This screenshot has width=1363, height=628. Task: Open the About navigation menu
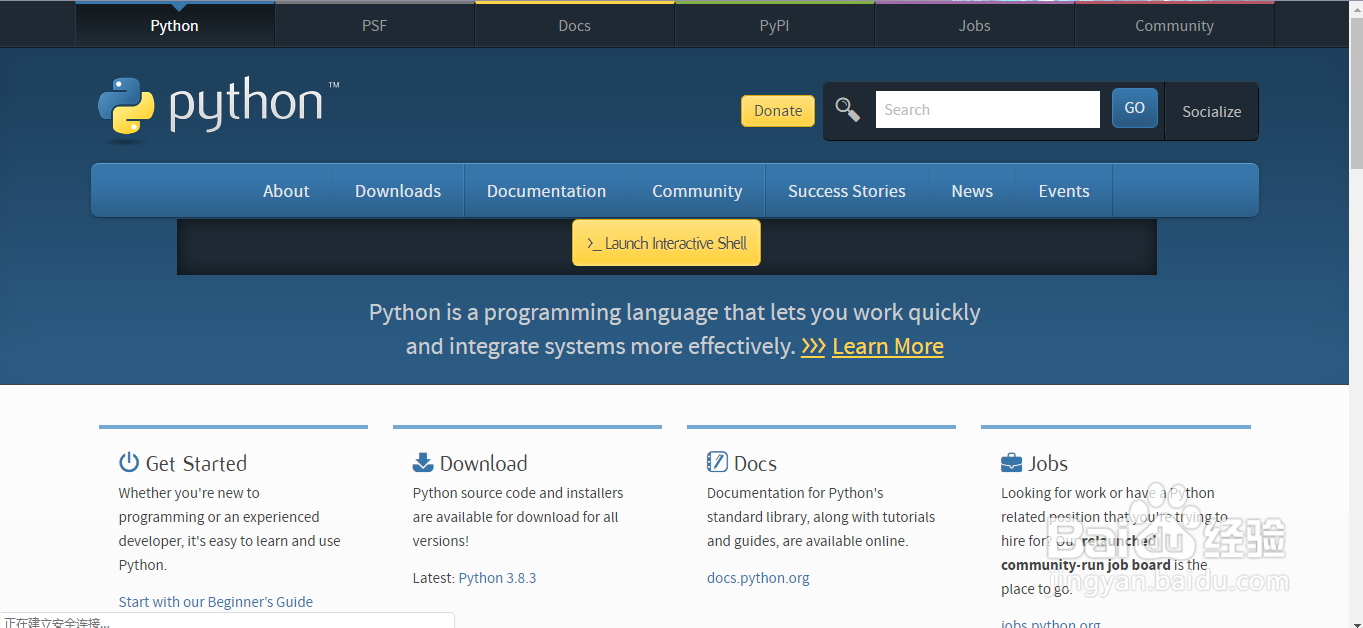pos(286,190)
